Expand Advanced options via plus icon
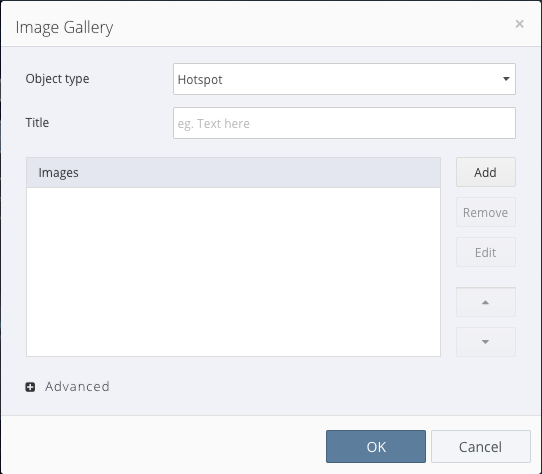 [30, 387]
